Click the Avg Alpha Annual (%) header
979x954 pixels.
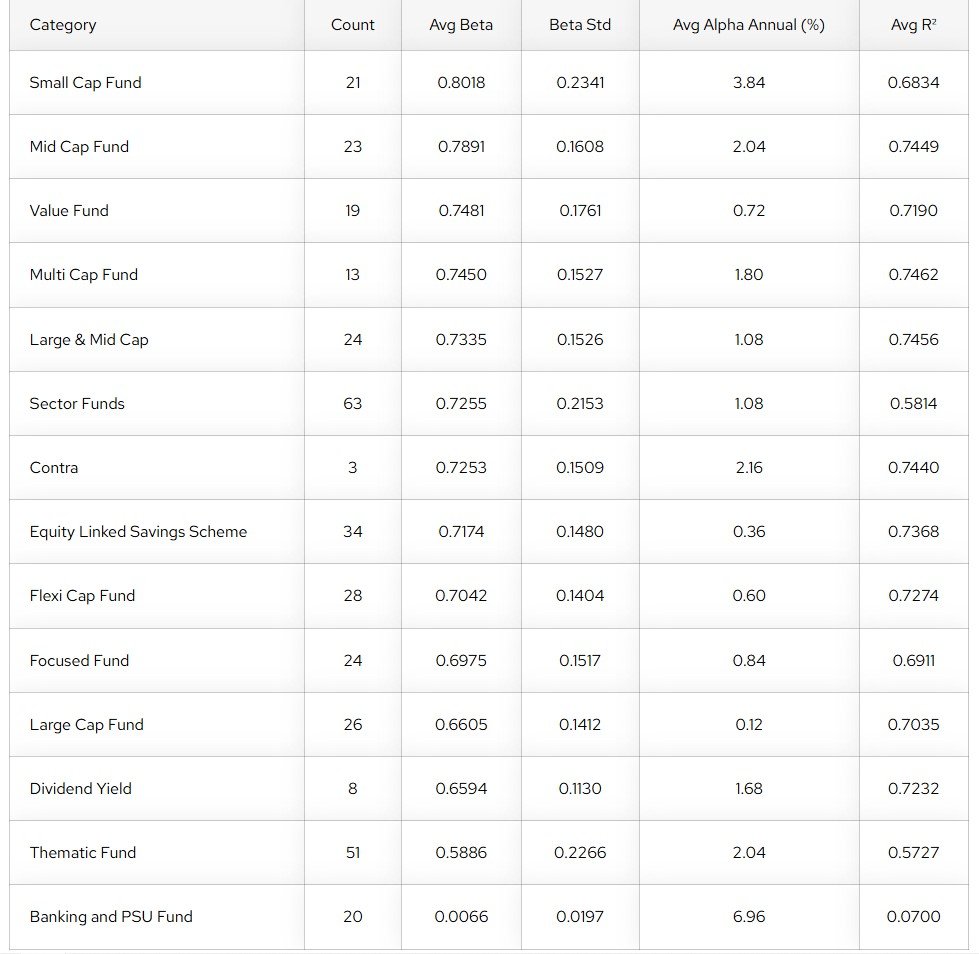pyautogui.click(x=749, y=25)
